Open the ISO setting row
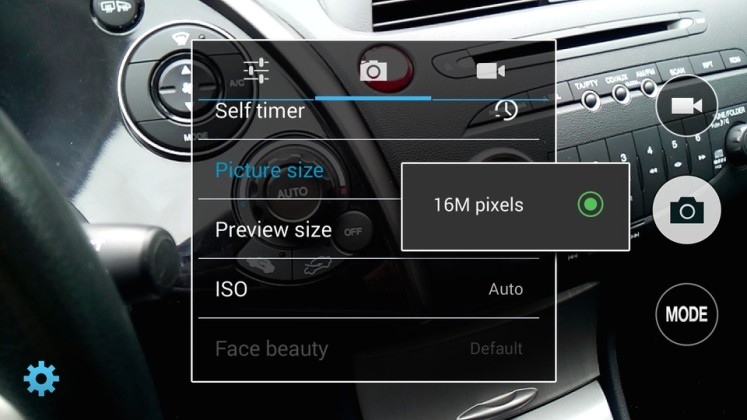 (232, 289)
